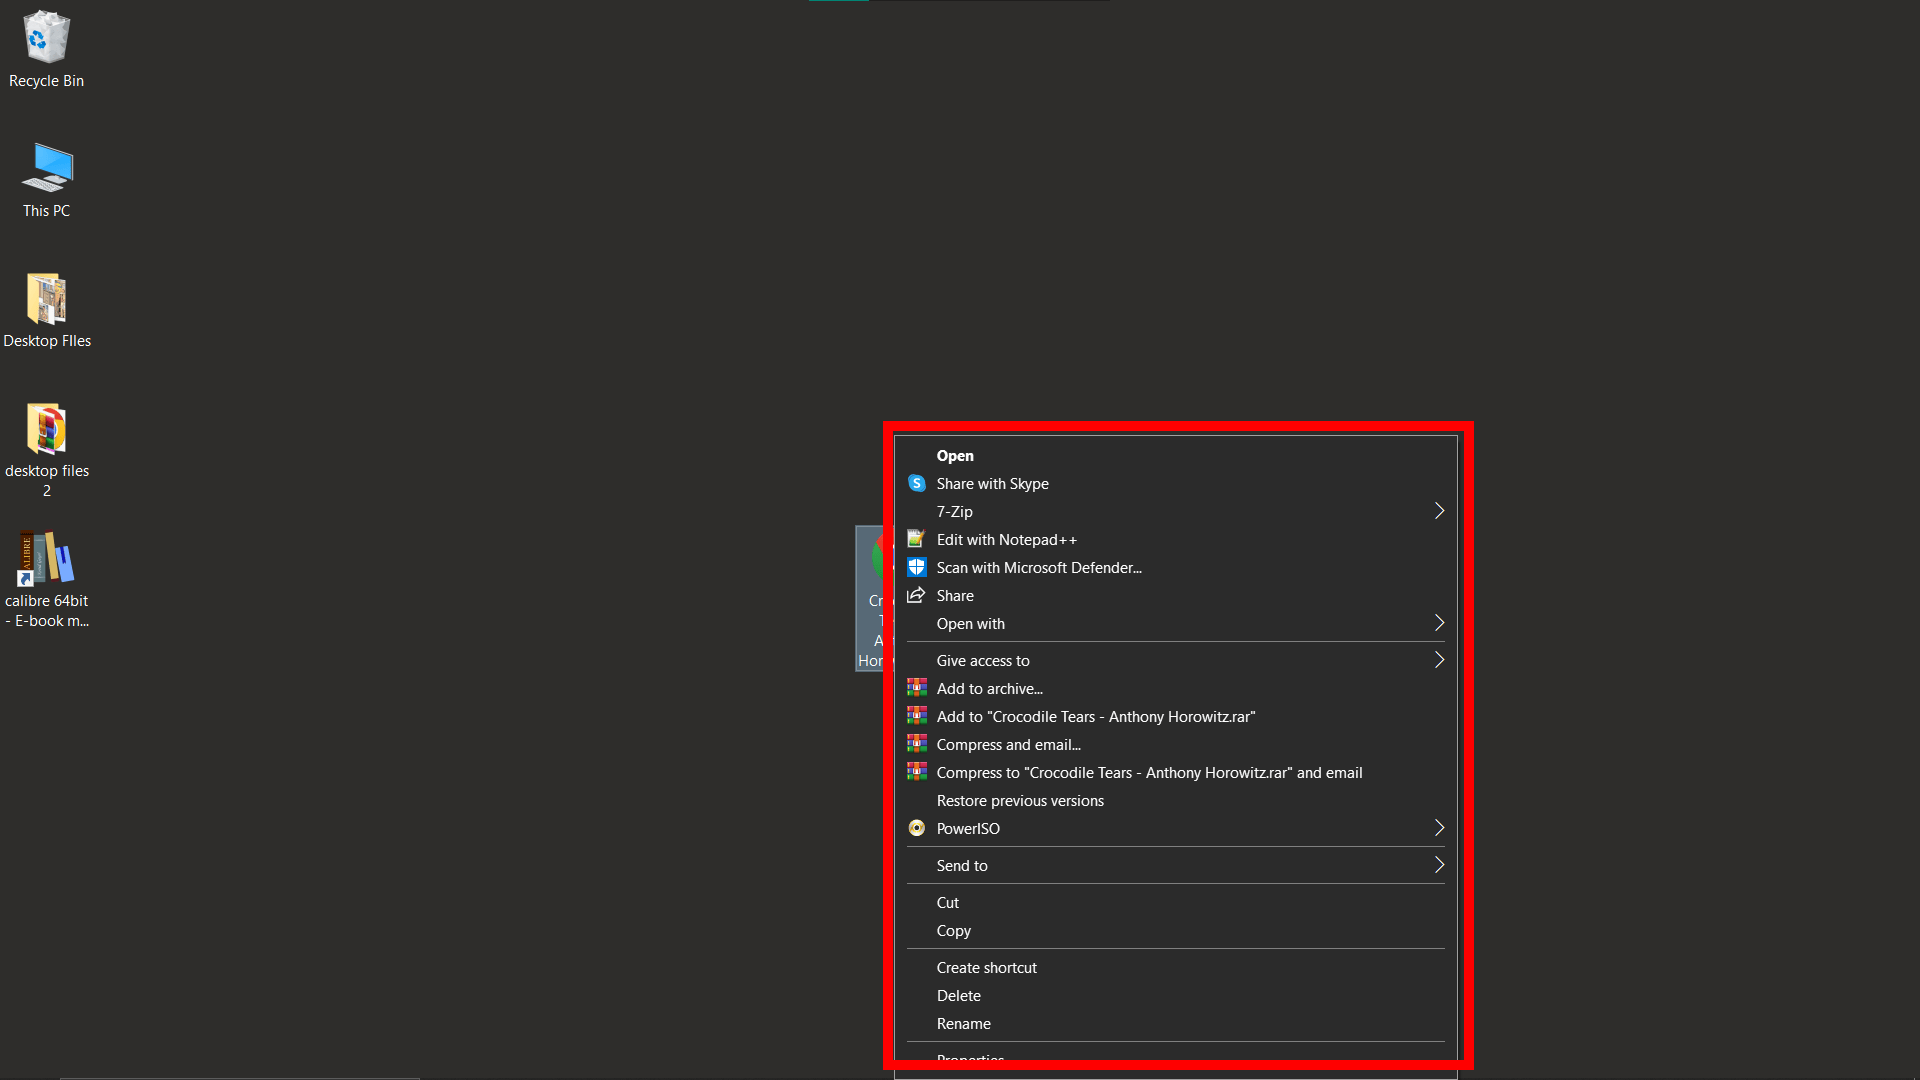Add file to Crocodile Tears rar archive
The width and height of the screenshot is (1920, 1080).
point(1095,716)
